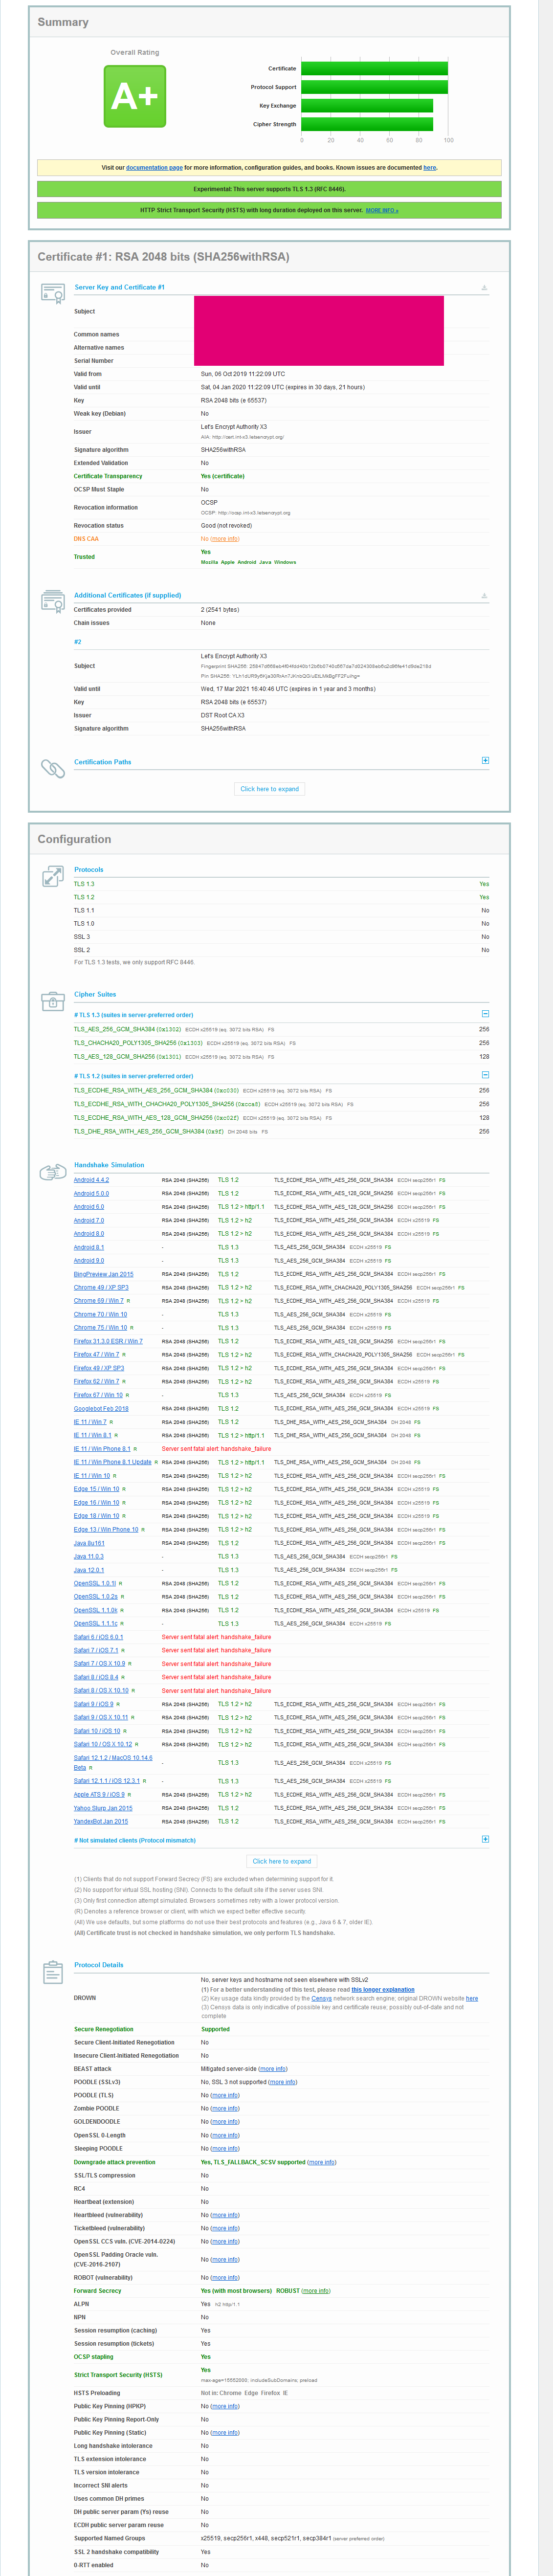Open DNS CAA 'more info' link
This screenshot has height=2576, width=553.
click(x=225, y=539)
